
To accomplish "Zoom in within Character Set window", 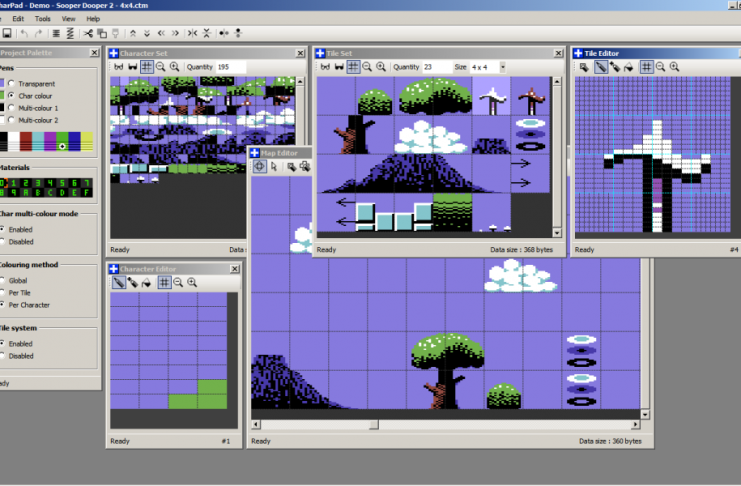I will pyautogui.click(x=174, y=67).
